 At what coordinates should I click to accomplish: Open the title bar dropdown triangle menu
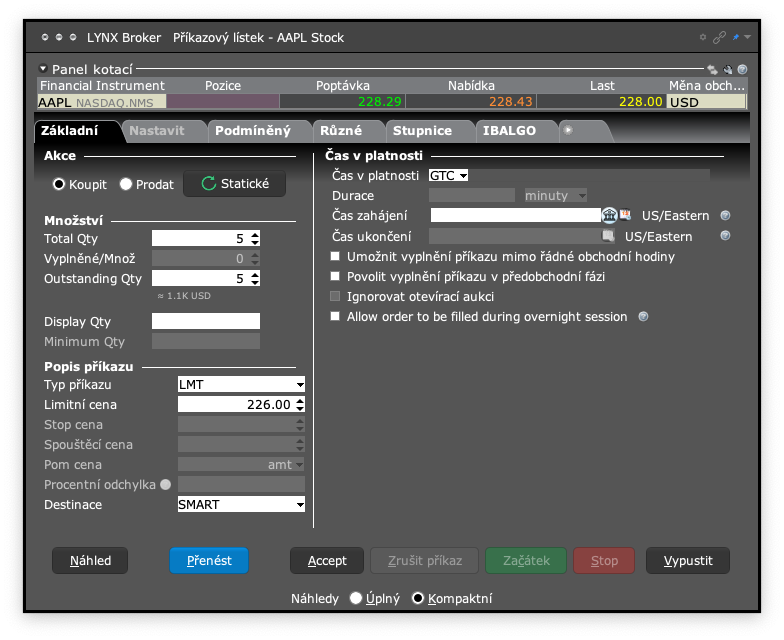[748, 37]
